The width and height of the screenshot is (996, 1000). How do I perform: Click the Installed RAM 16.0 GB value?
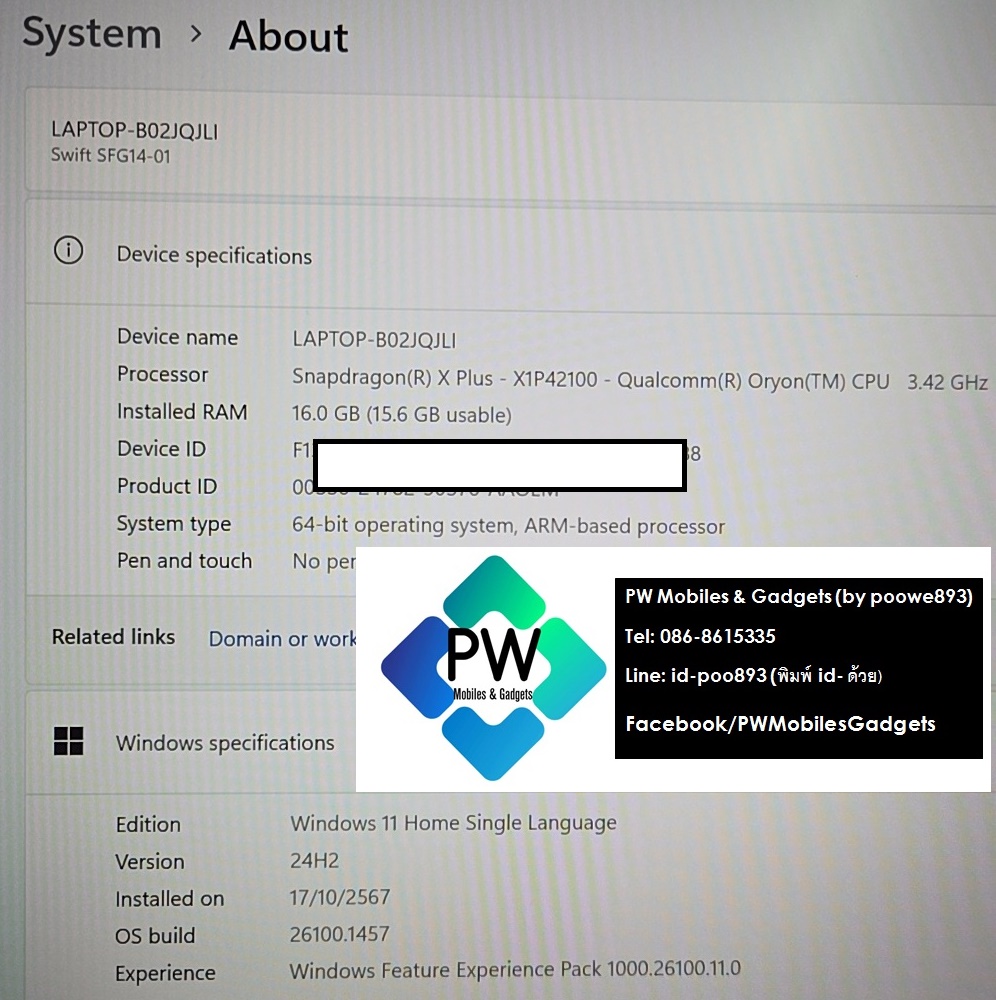[401, 414]
